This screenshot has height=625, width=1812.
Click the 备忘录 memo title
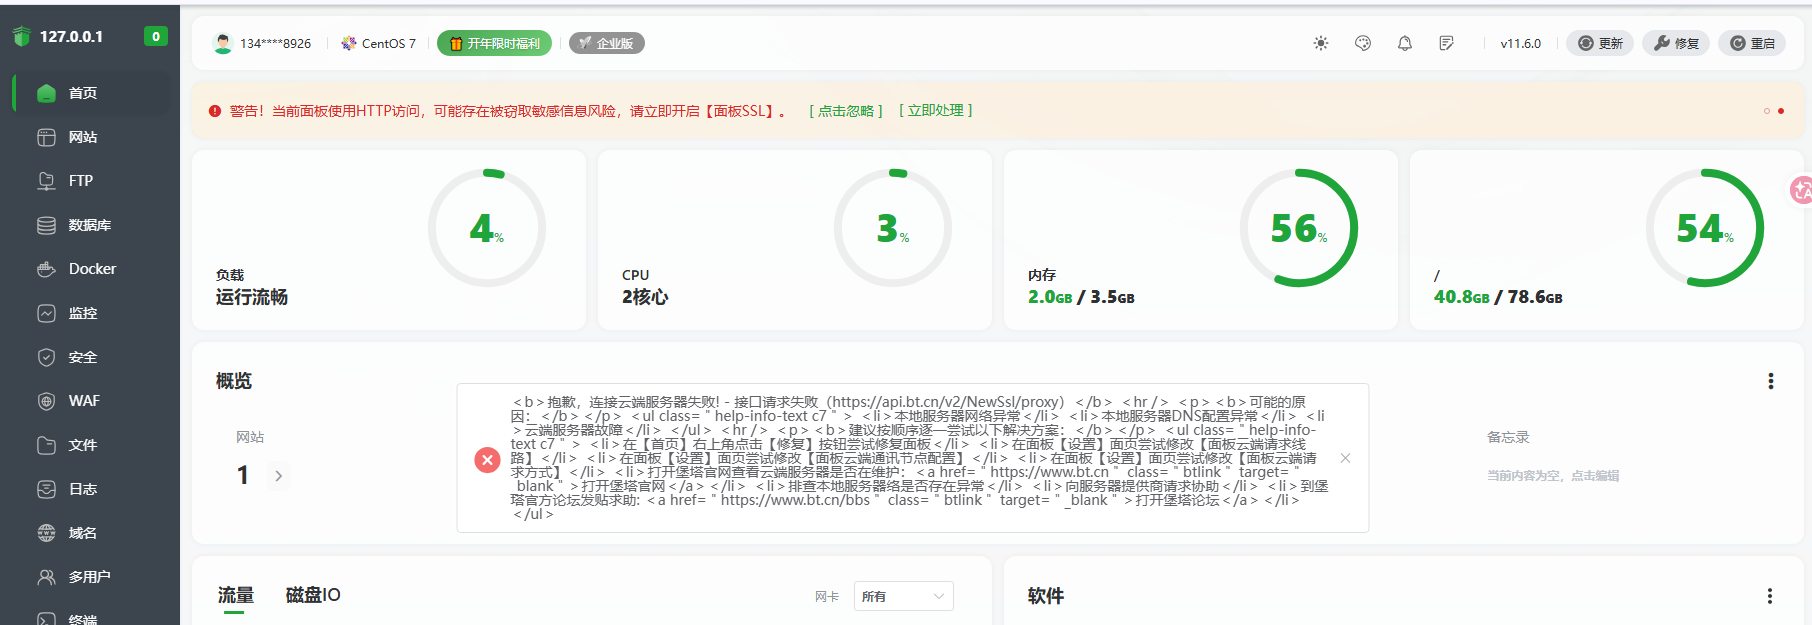coord(1508,437)
